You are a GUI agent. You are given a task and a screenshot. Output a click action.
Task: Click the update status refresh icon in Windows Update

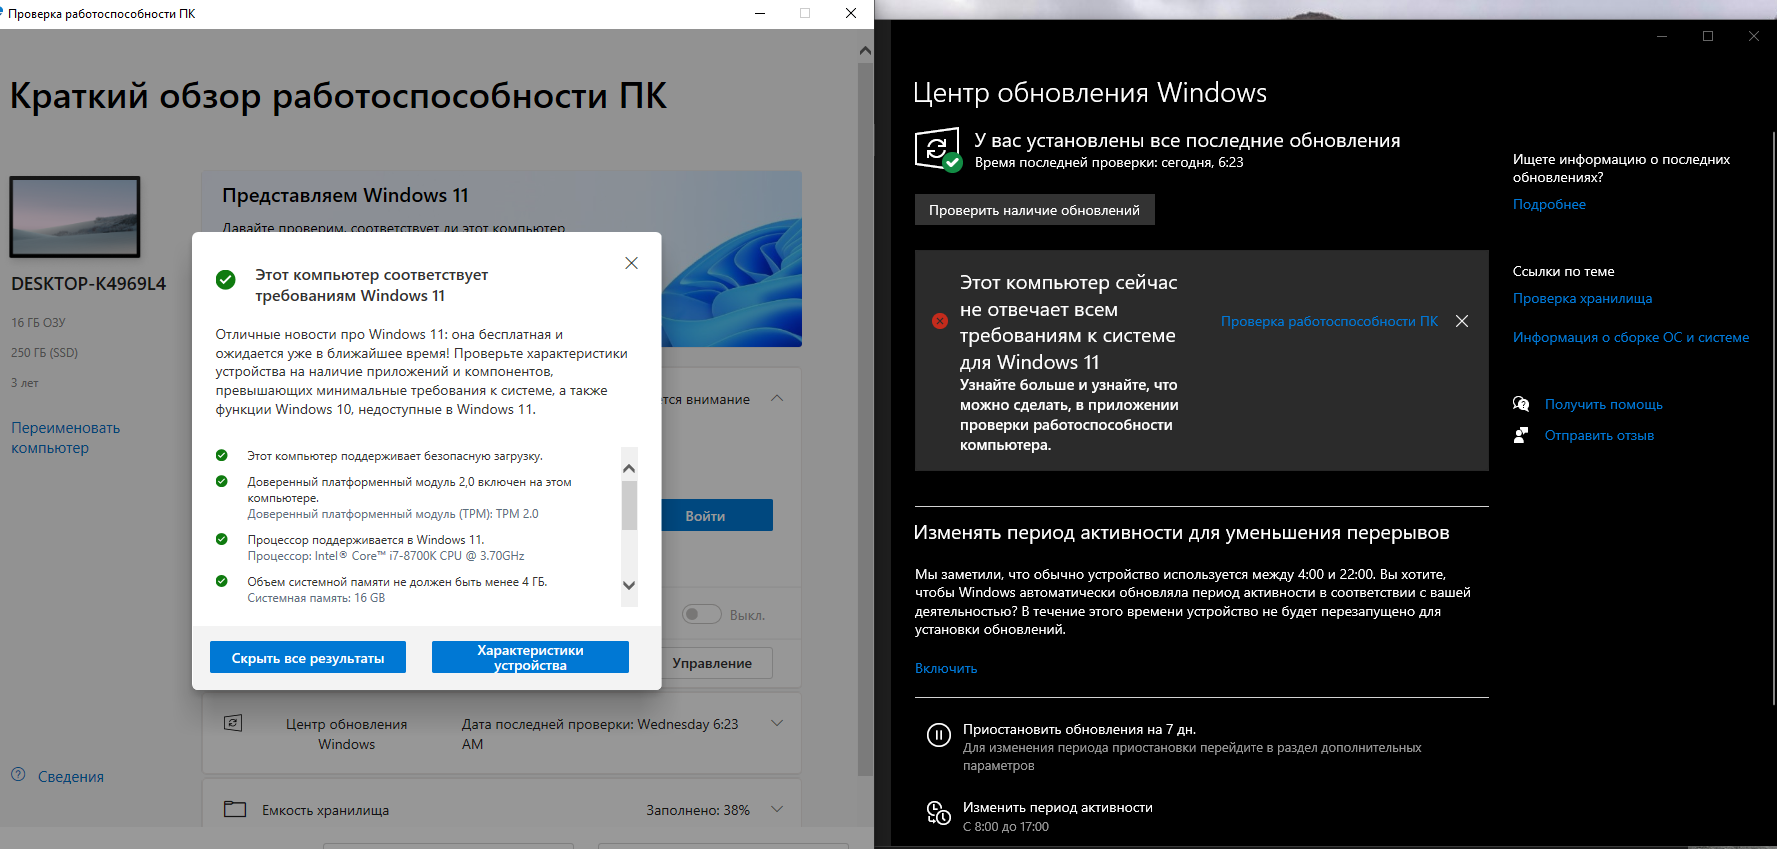938,149
